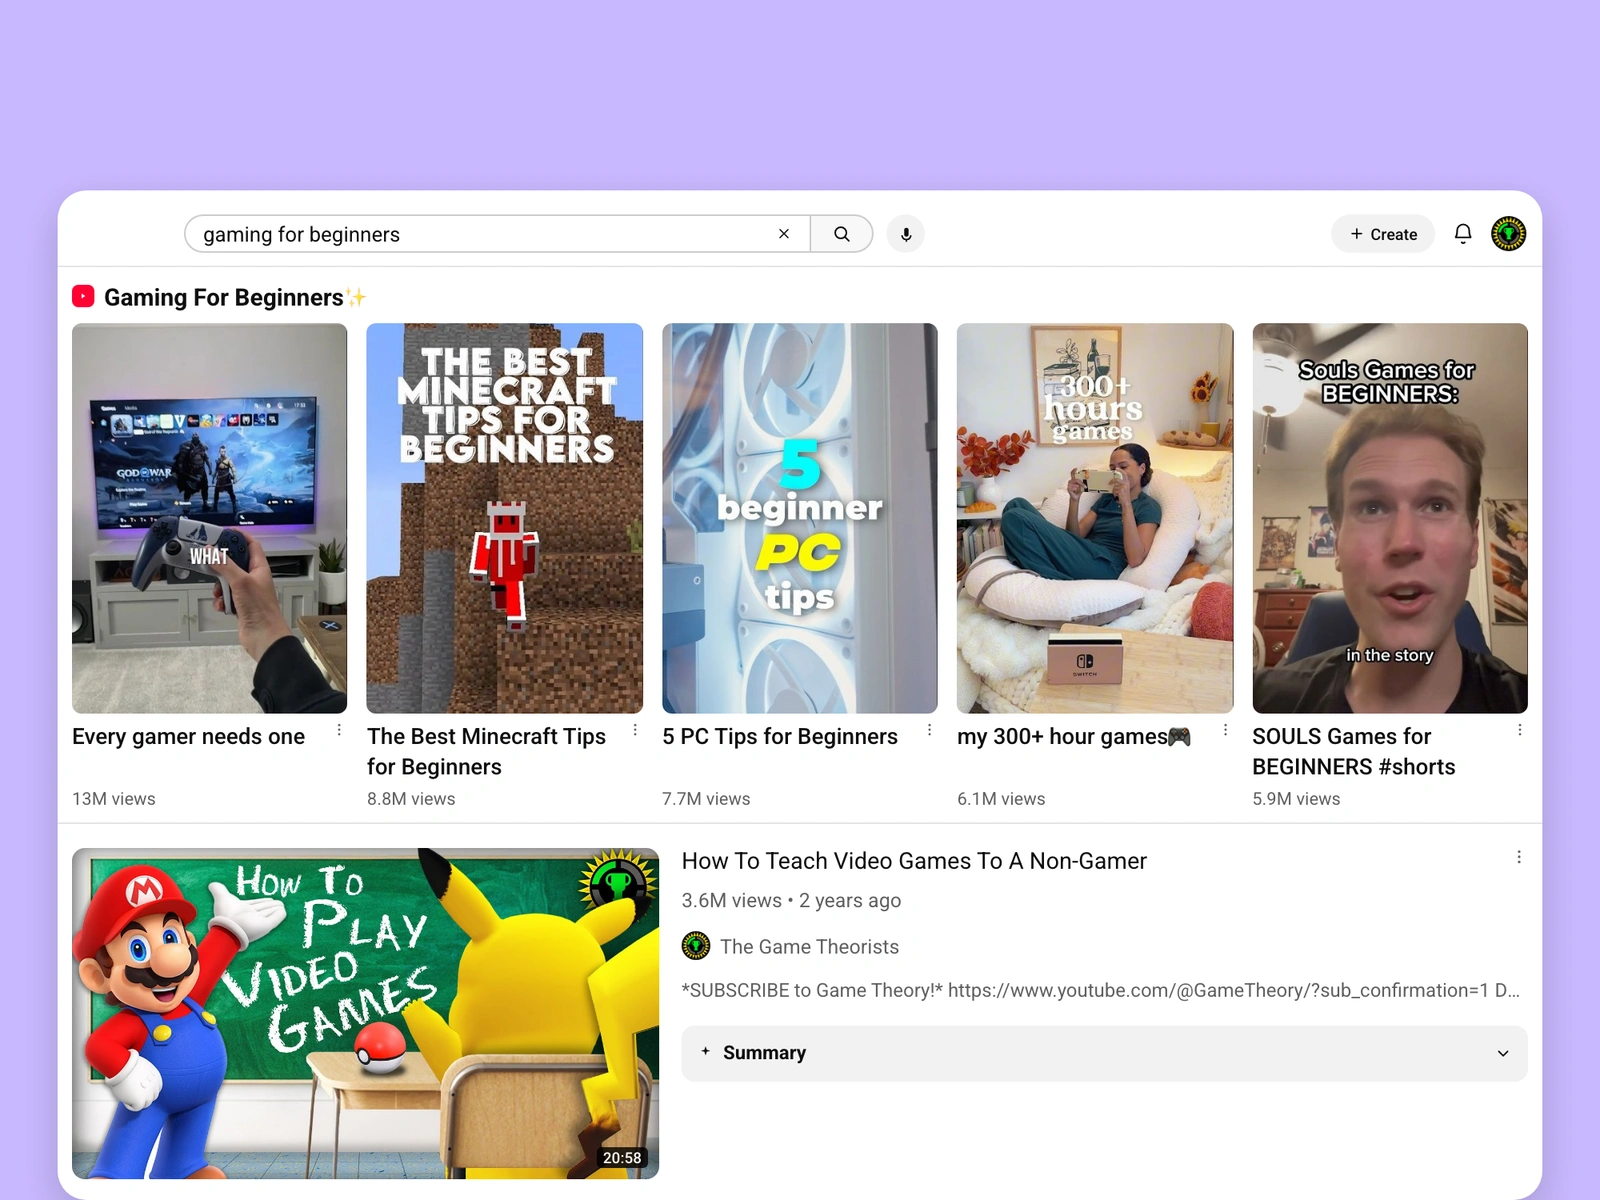This screenshot has width=1600, height=1200.
Task: Start voice search with the microphone icon
Action: point(906,234)
